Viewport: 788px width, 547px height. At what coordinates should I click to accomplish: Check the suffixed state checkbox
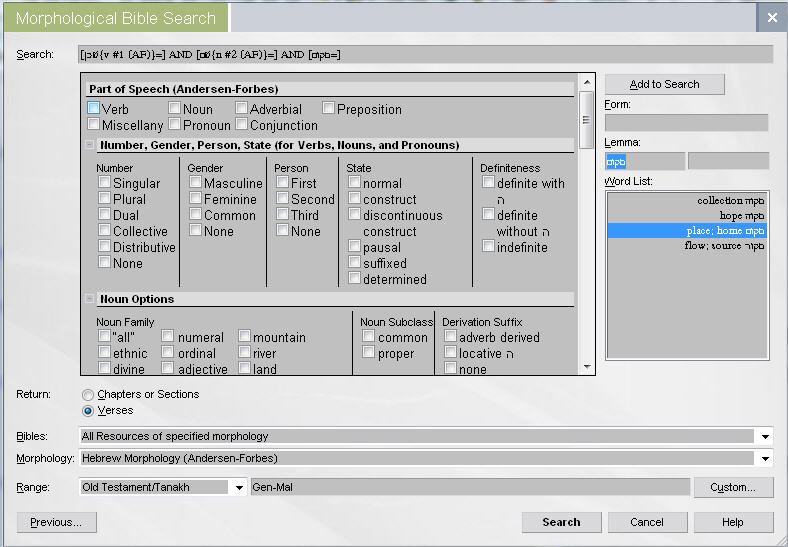pos(354,262)
